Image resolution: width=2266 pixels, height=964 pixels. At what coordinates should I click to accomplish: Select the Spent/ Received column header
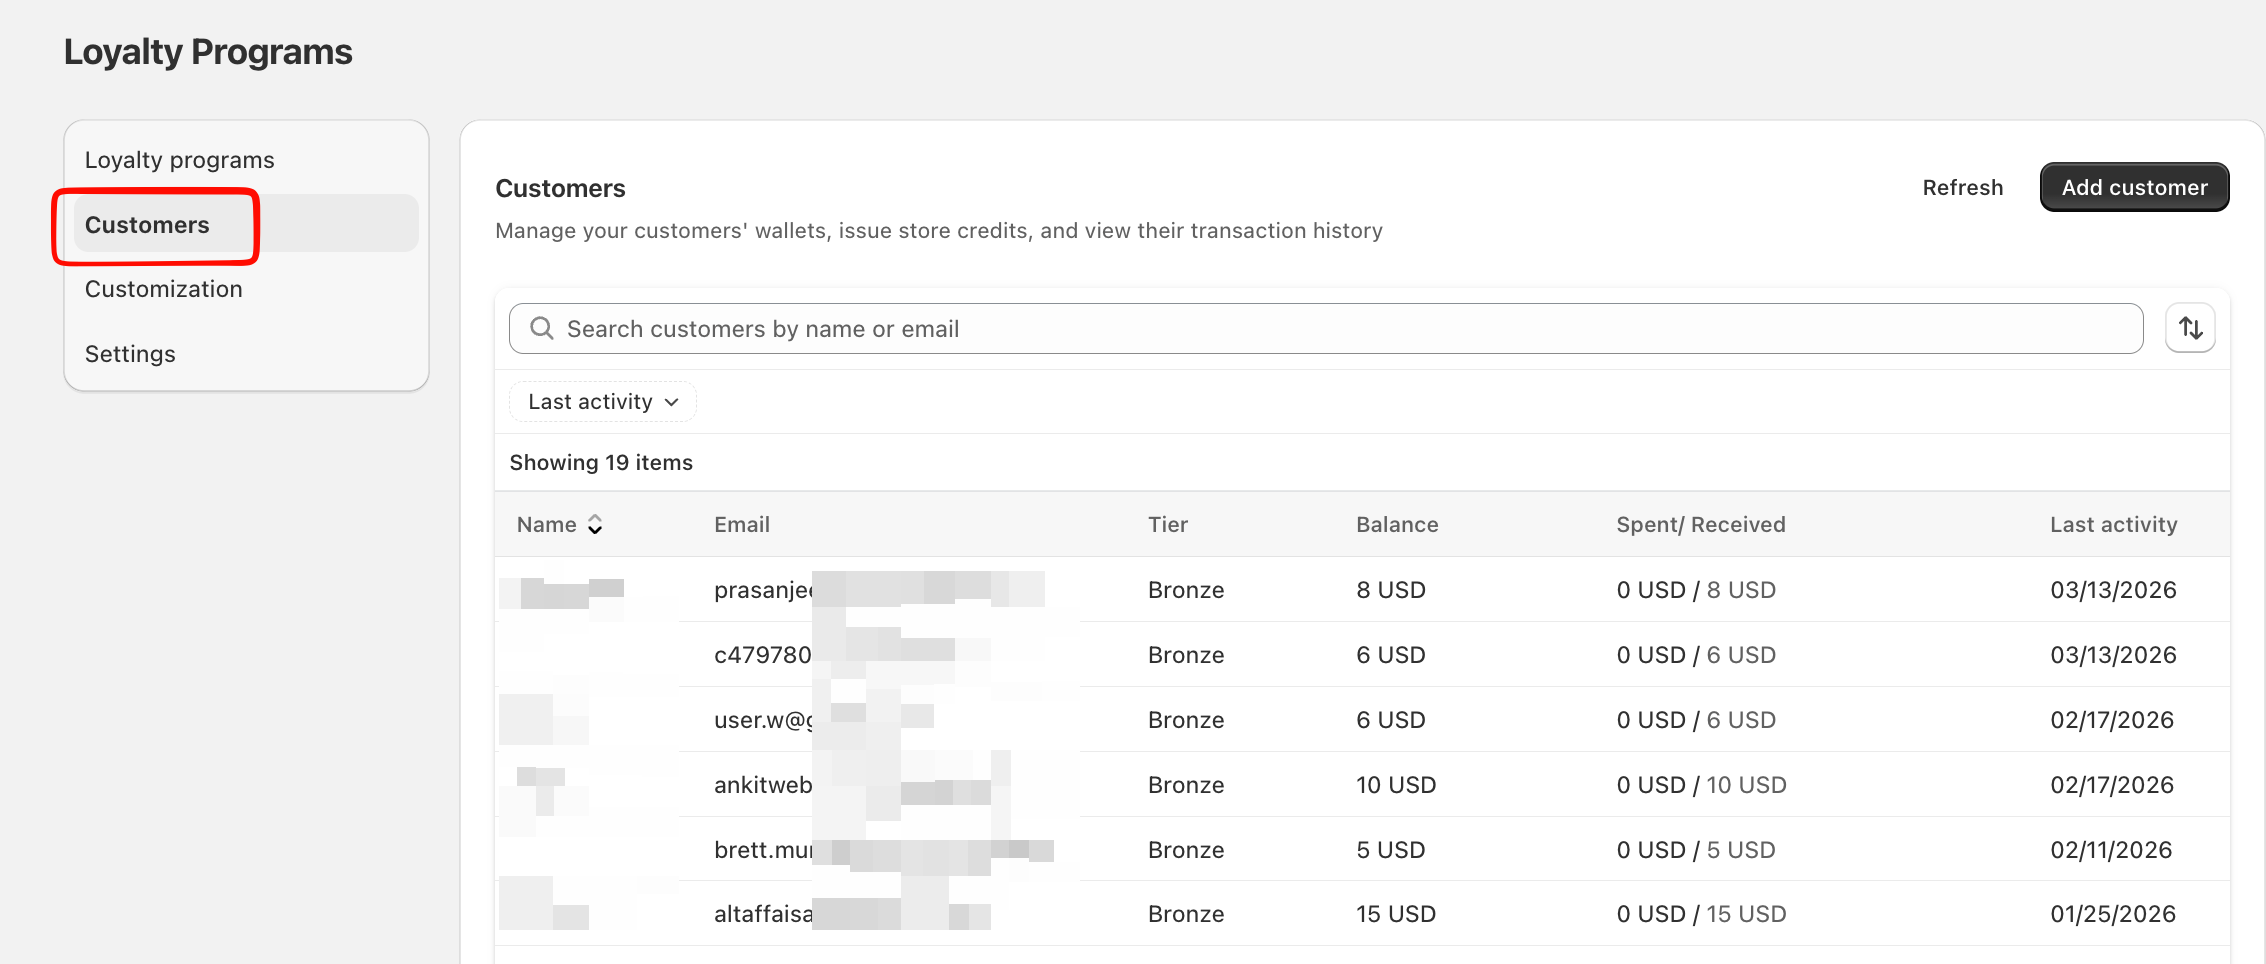click(1701, 525)
